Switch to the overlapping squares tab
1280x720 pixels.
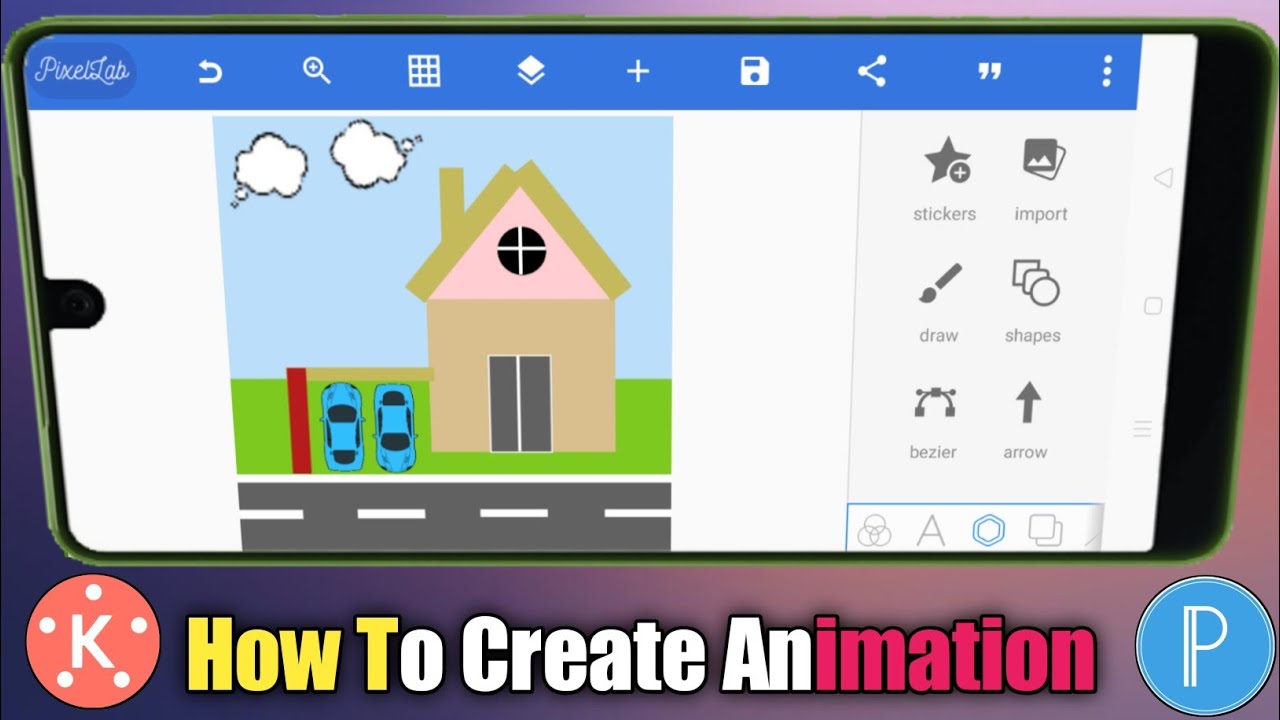click(x=1045, y=530)
